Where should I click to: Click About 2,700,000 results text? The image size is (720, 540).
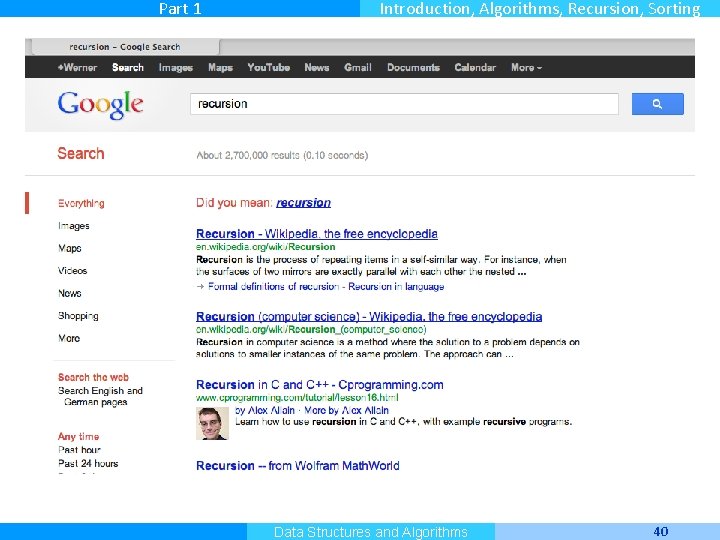pos(282,155)
